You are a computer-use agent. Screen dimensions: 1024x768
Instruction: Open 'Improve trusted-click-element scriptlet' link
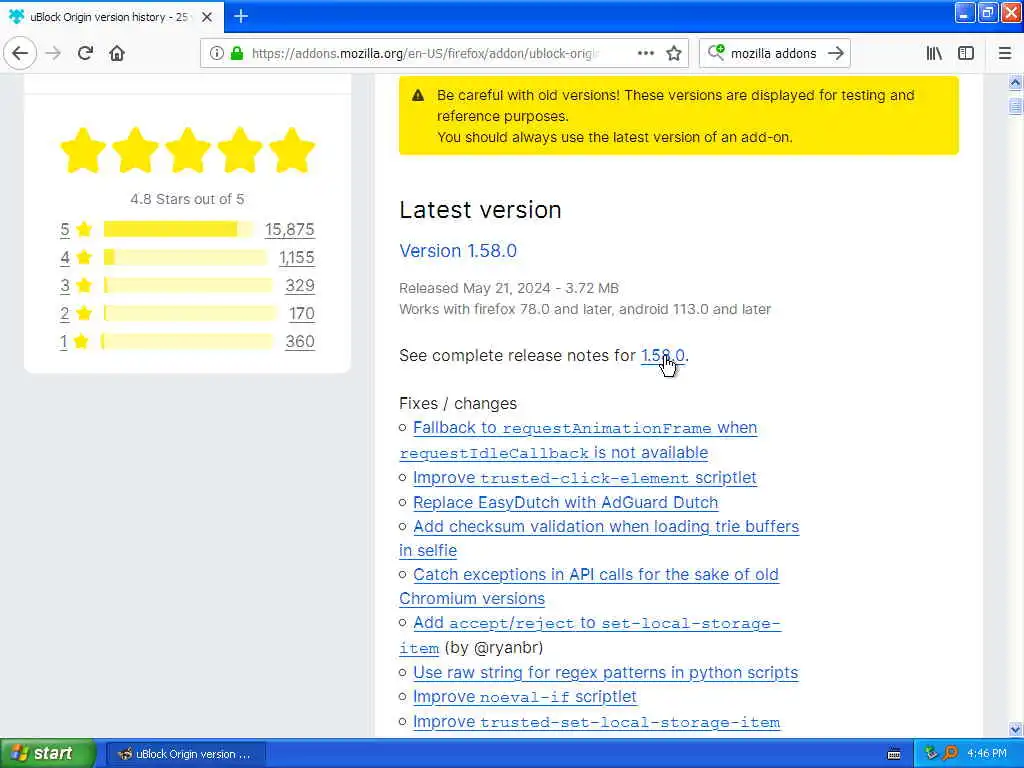coord(584,478)
